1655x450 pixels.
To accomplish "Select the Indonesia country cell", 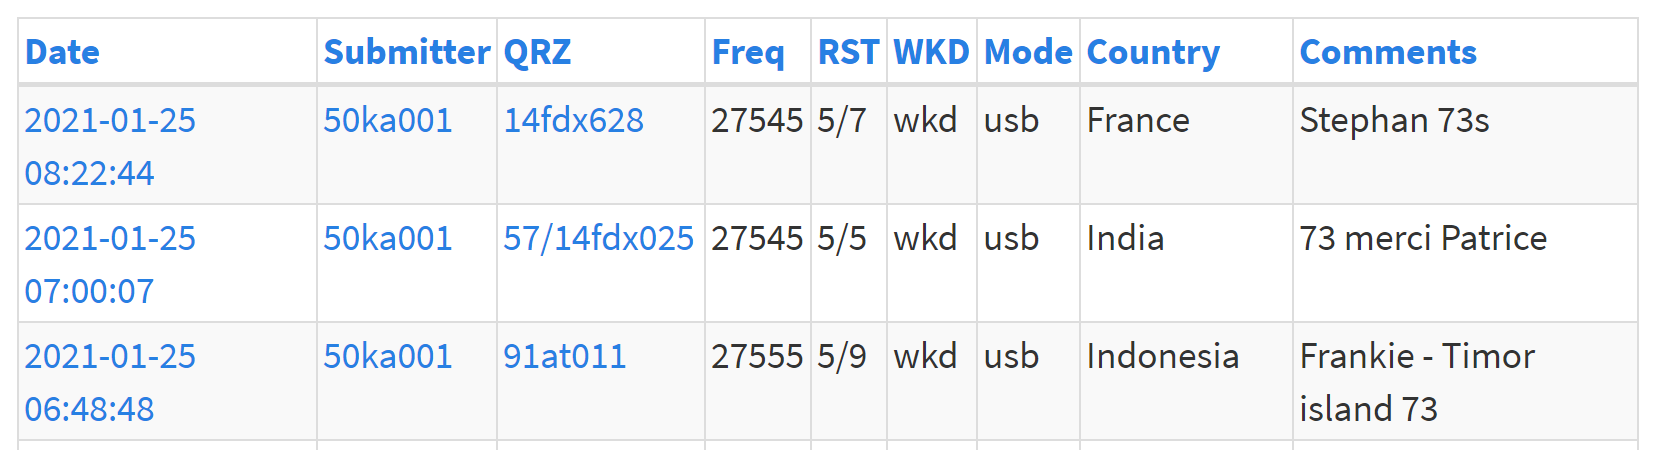I will [x=1186, y=381].
